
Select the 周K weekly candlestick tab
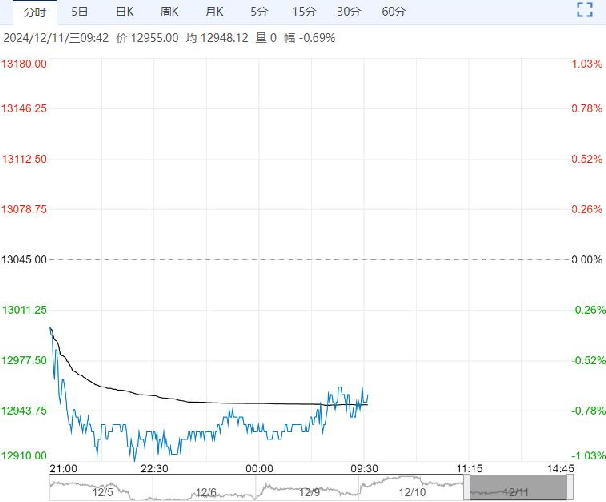[x=169, y=13]
